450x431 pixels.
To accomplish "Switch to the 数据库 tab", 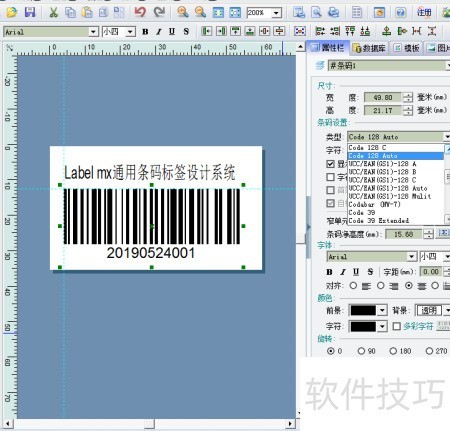I will point(369,48).
